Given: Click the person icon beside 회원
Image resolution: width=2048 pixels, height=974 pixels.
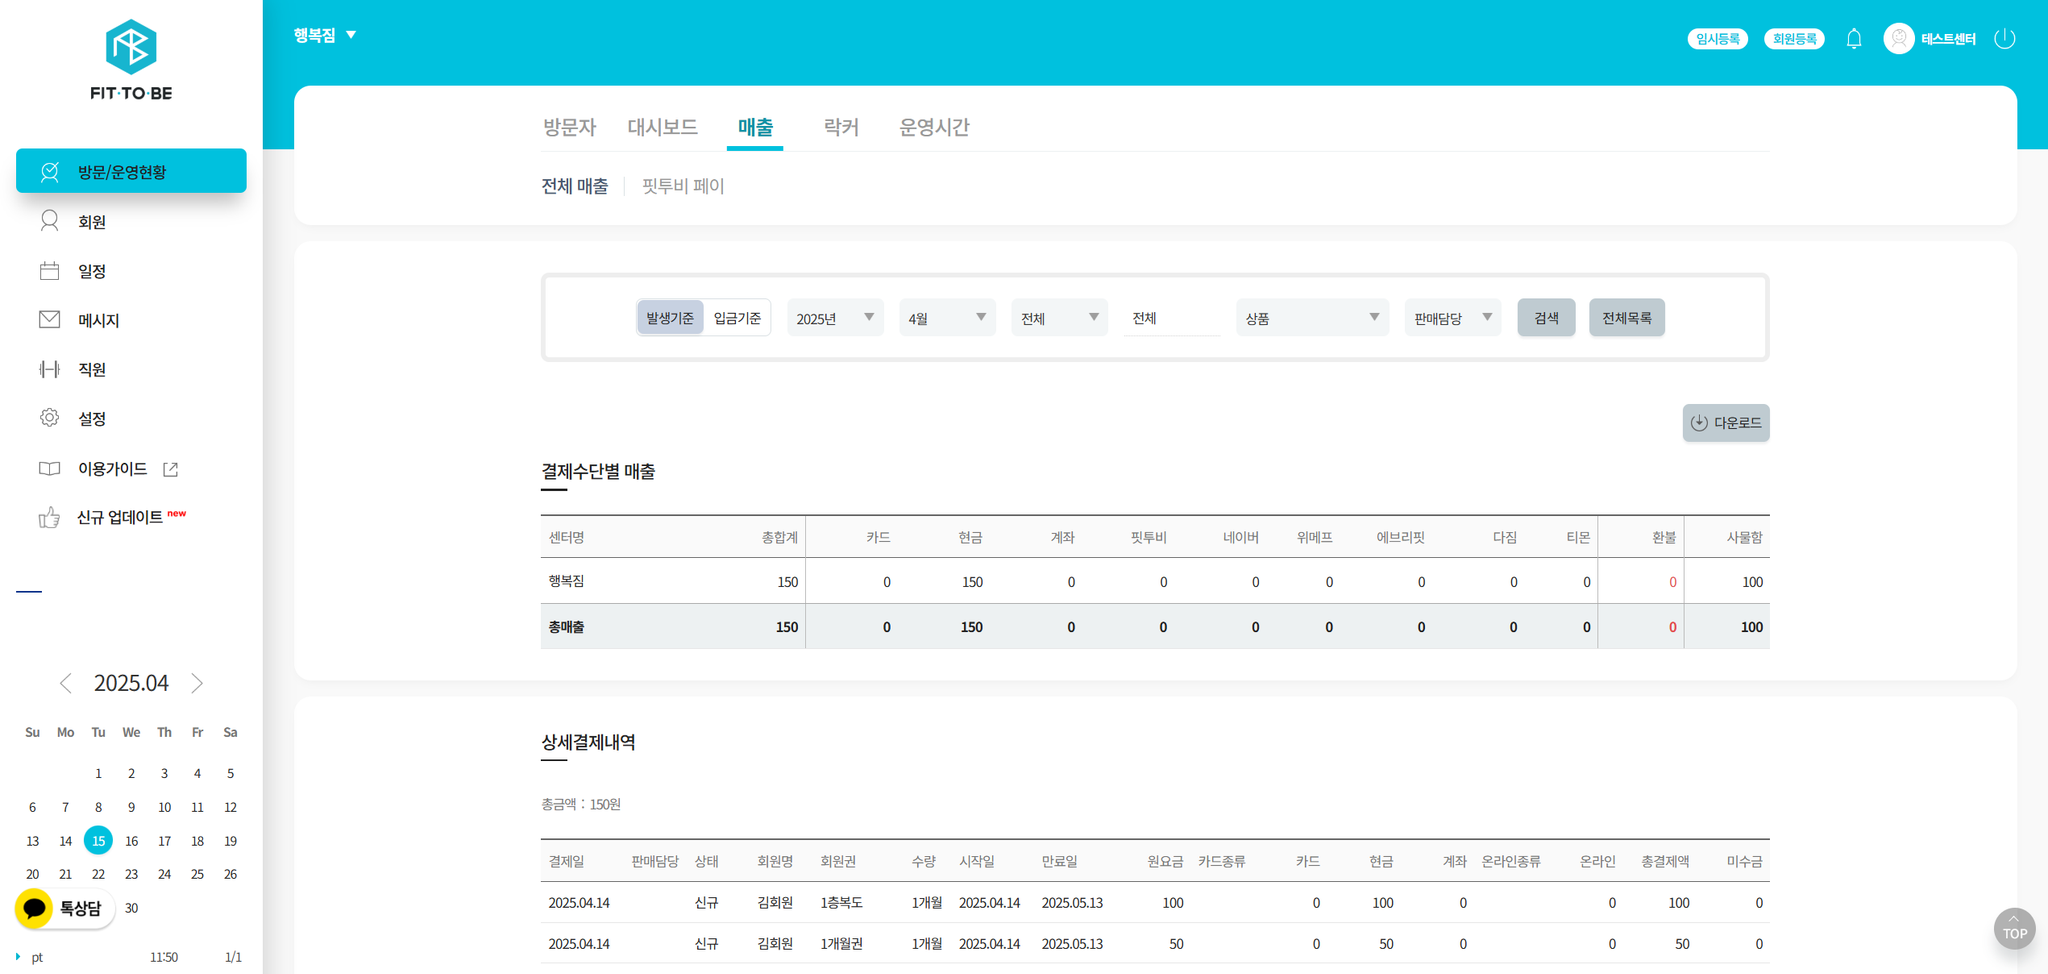Looking at the screenshot, I should pos(49,221).
